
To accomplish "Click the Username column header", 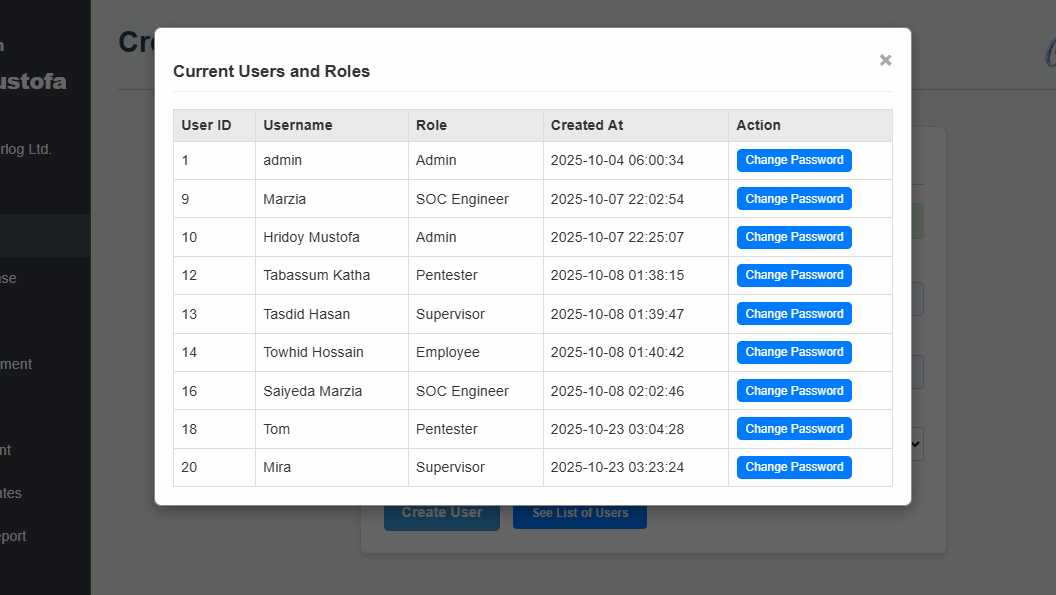I will point(298,125).
